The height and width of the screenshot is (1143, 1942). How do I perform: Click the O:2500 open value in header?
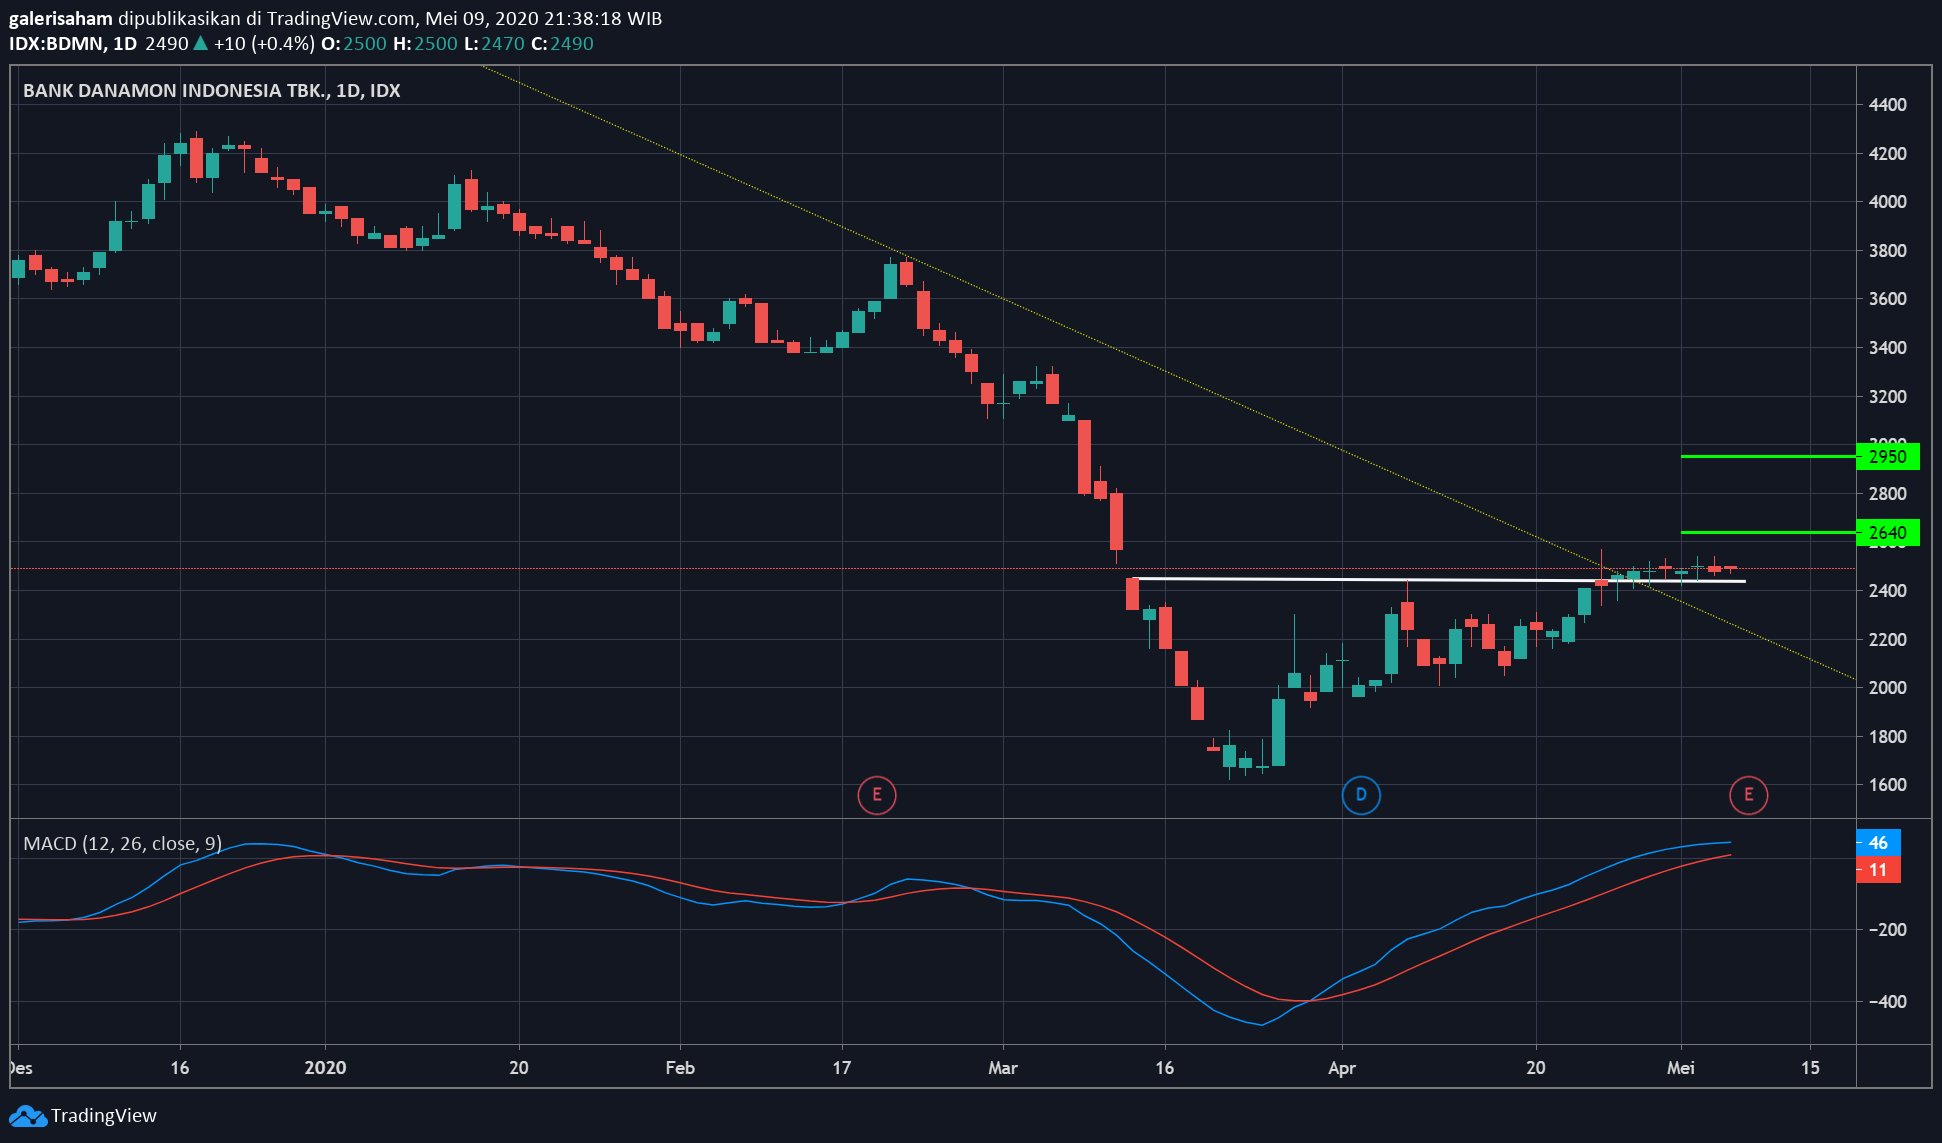tap(353, 44)
